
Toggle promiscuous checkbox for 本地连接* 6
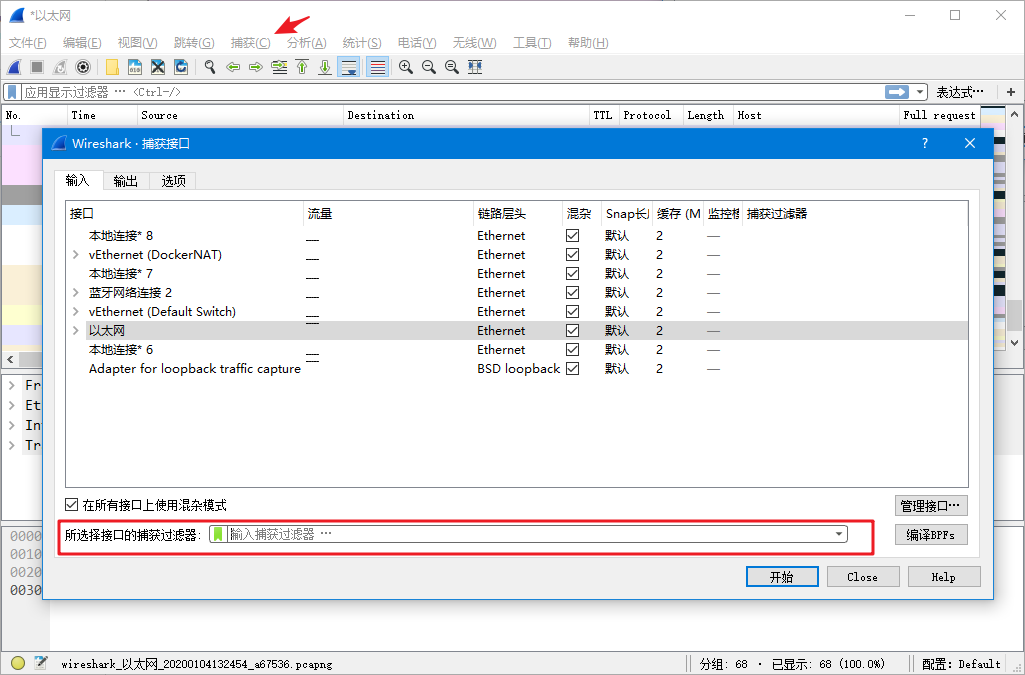[573, 350]
